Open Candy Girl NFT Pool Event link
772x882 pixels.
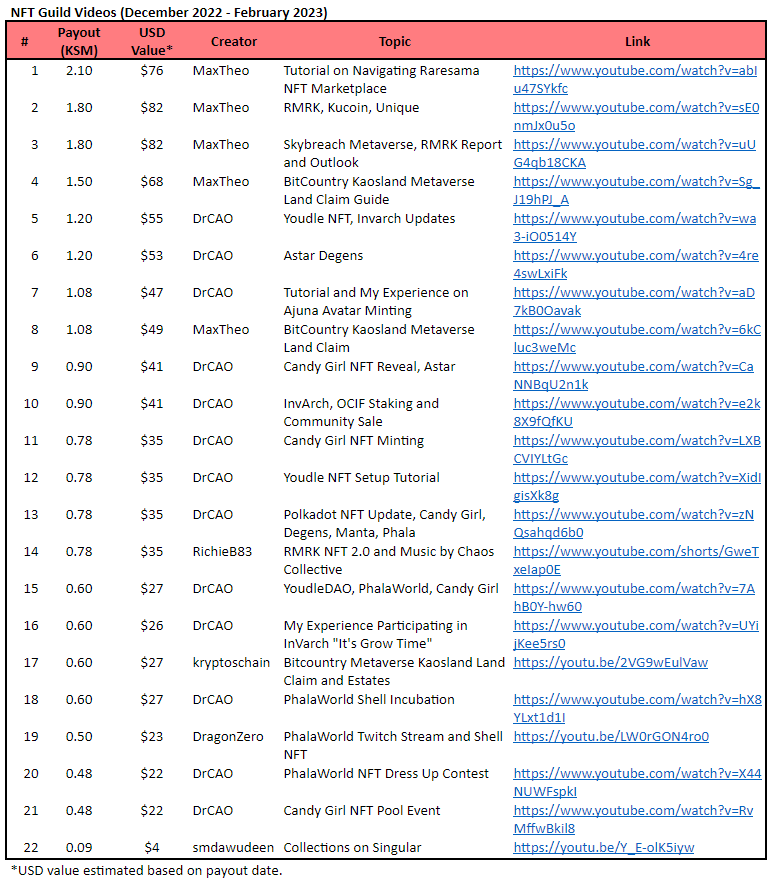click(633, 820)
